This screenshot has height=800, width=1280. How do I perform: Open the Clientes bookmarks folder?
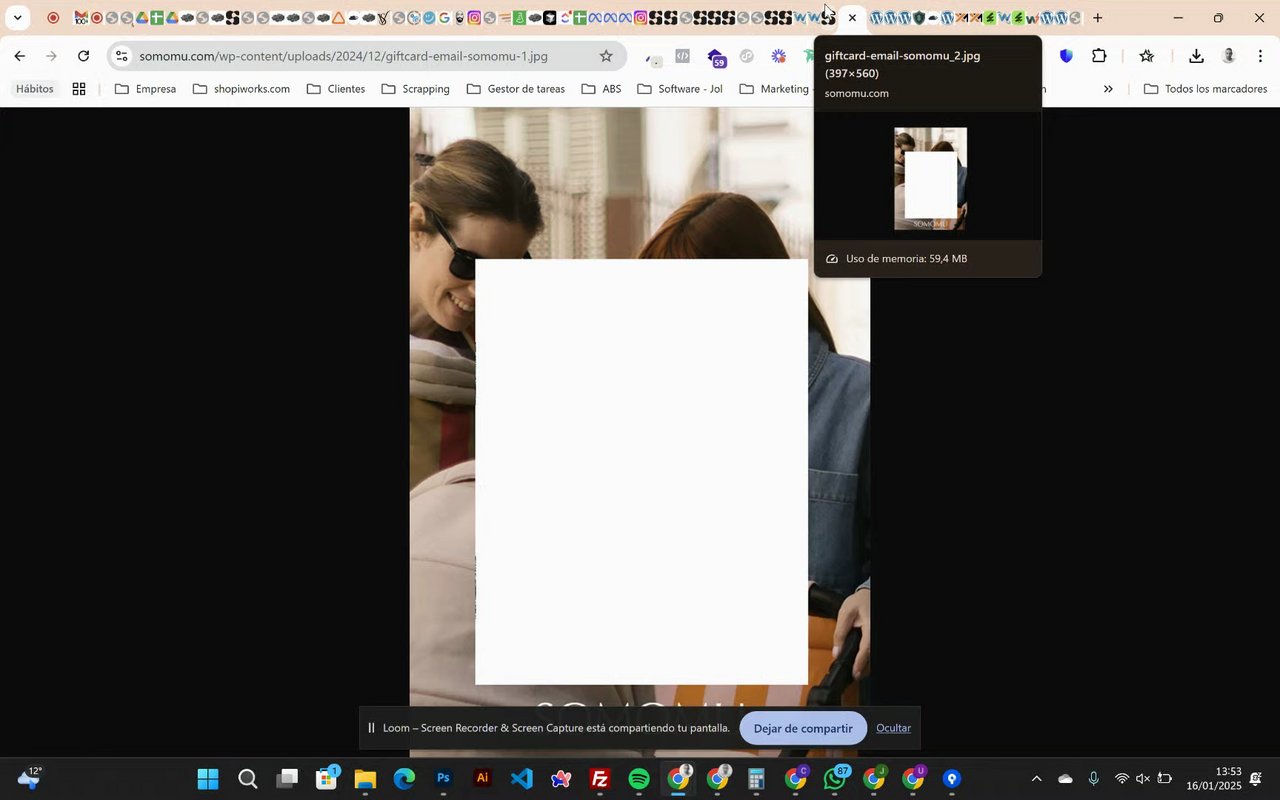point(335,89)
